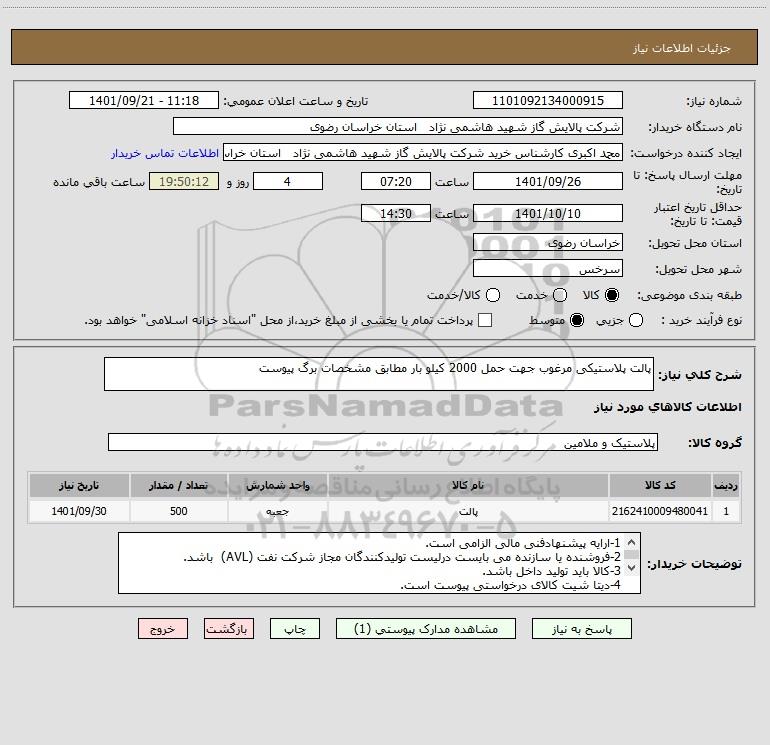The width and height of the screenshot is (770, 745).
Task: Click the 'خروج' exit button
Action: tap(163, 628)
